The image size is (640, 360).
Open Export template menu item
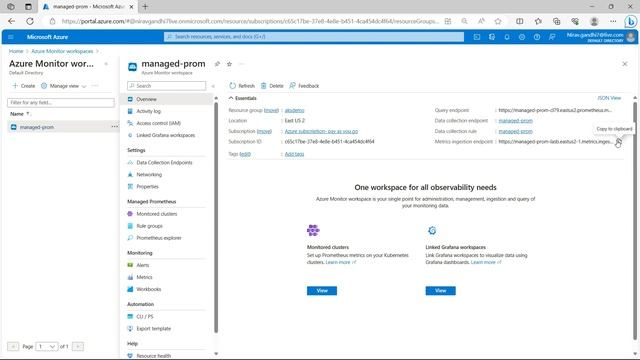coord(153,329)
